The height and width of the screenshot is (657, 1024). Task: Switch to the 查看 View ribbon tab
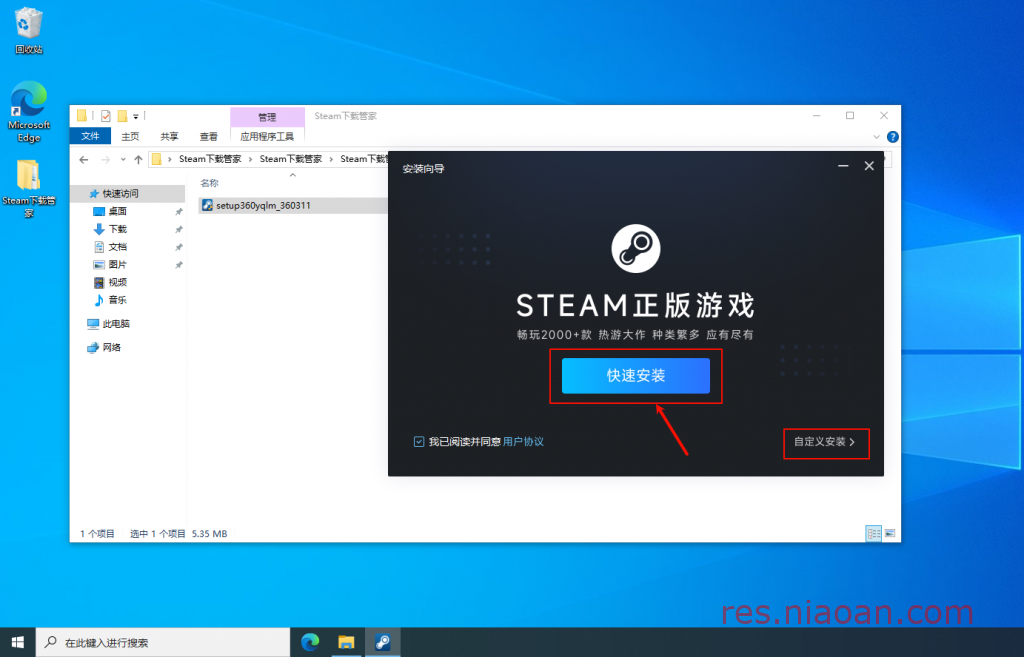[208, 136]
